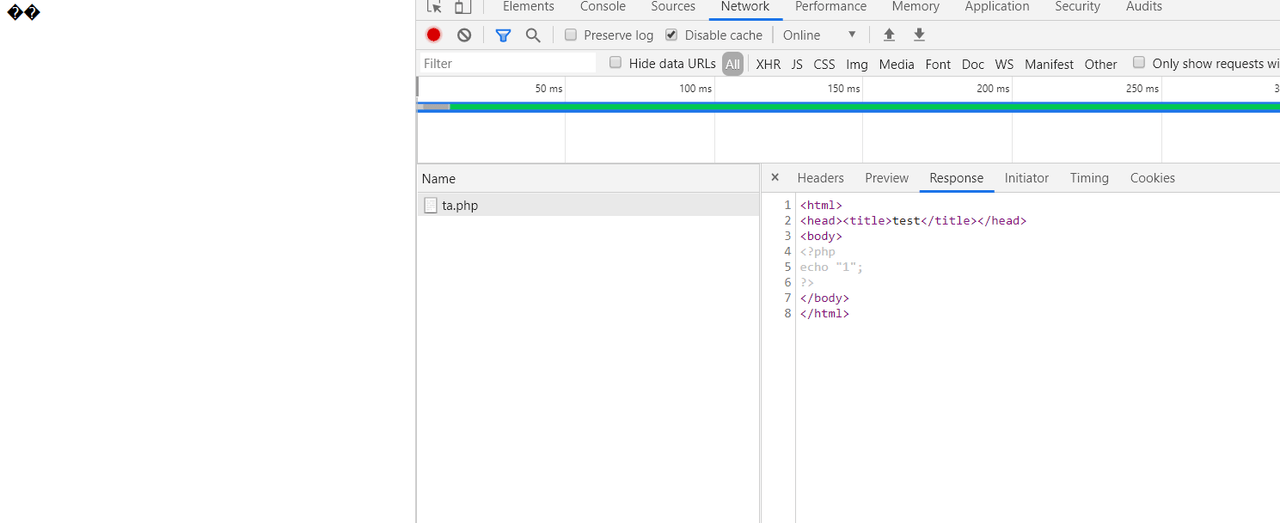
Task: Toggle the device toolbar icon
Action: [462, 7]
